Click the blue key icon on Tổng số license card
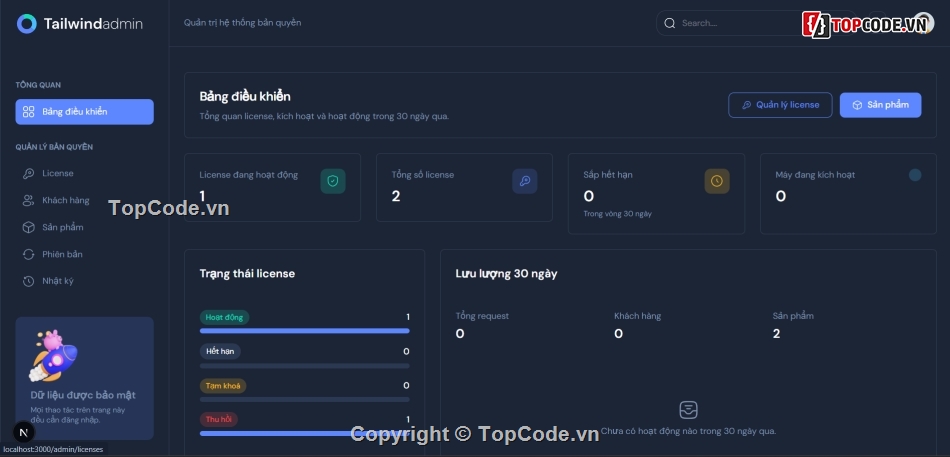This screenshot has width=950, height=457. click(x=525, y=181)
